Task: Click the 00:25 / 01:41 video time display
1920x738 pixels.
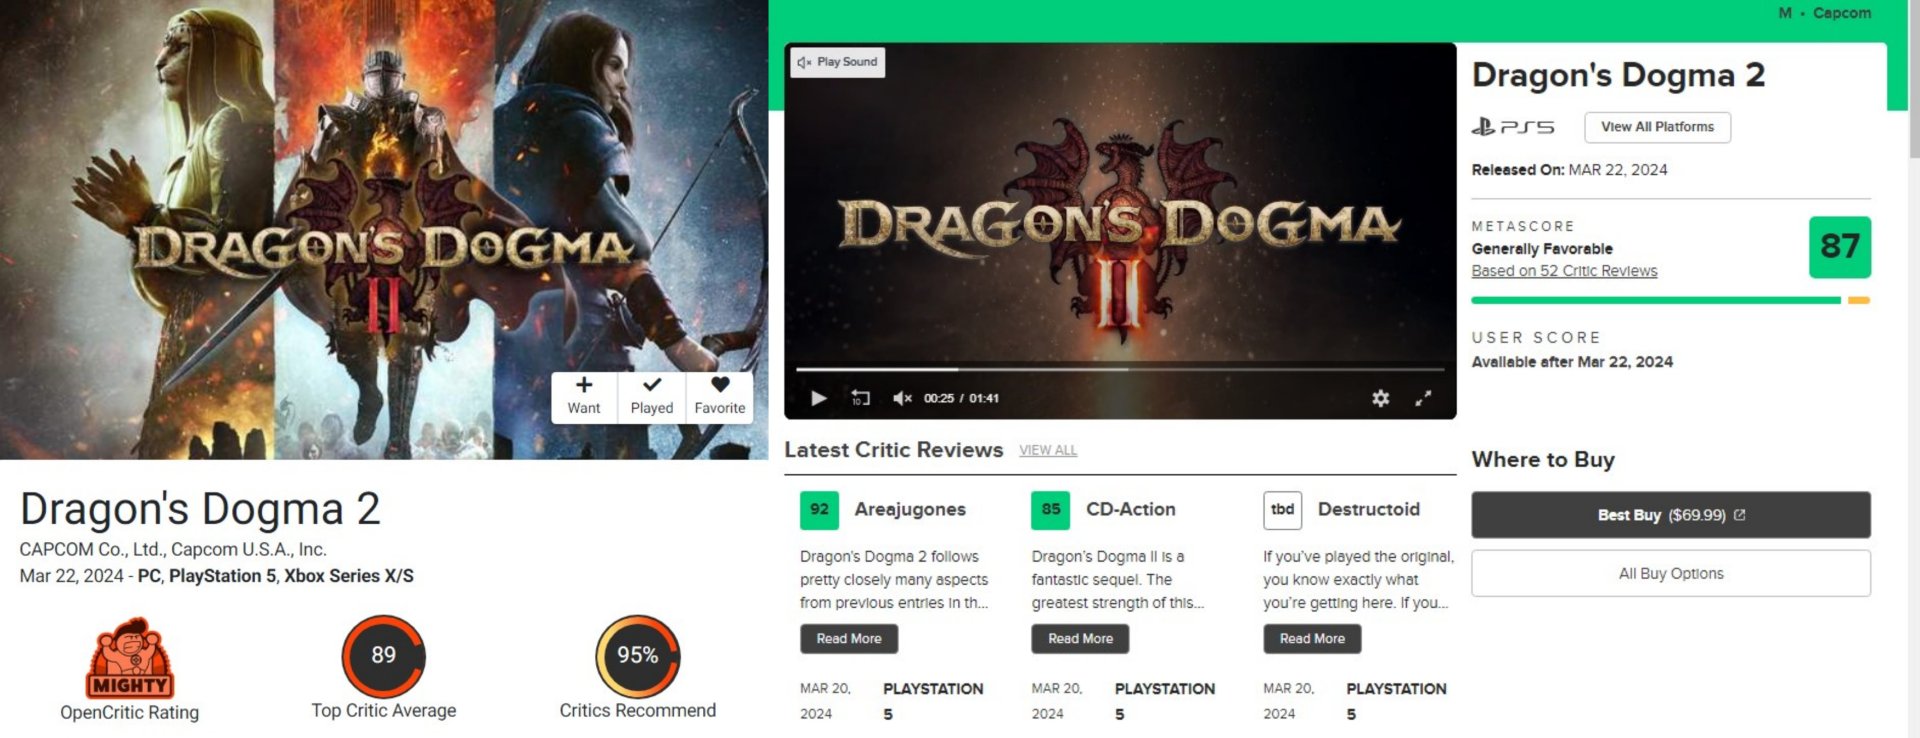Action: [961, 398]
